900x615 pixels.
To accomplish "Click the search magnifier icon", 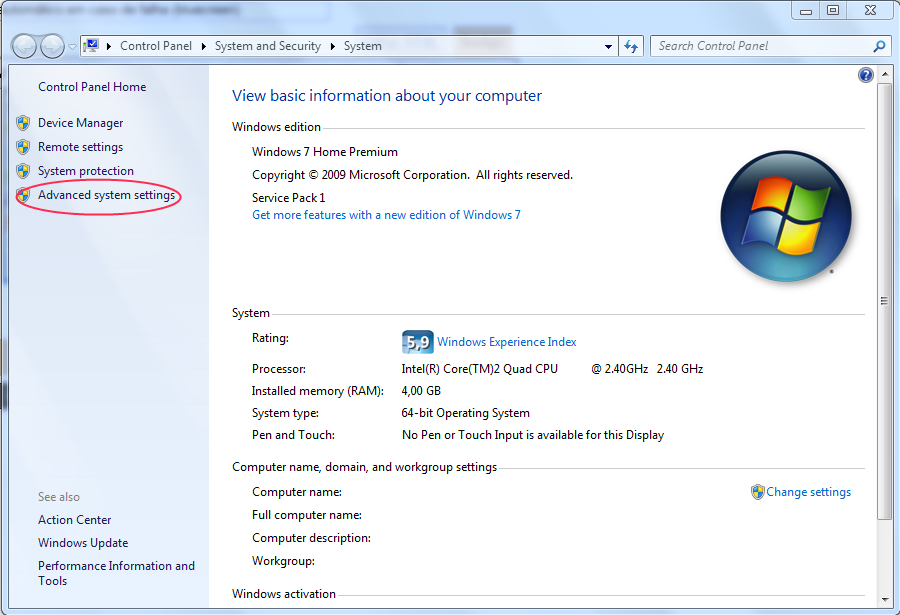I will (879, 46).
